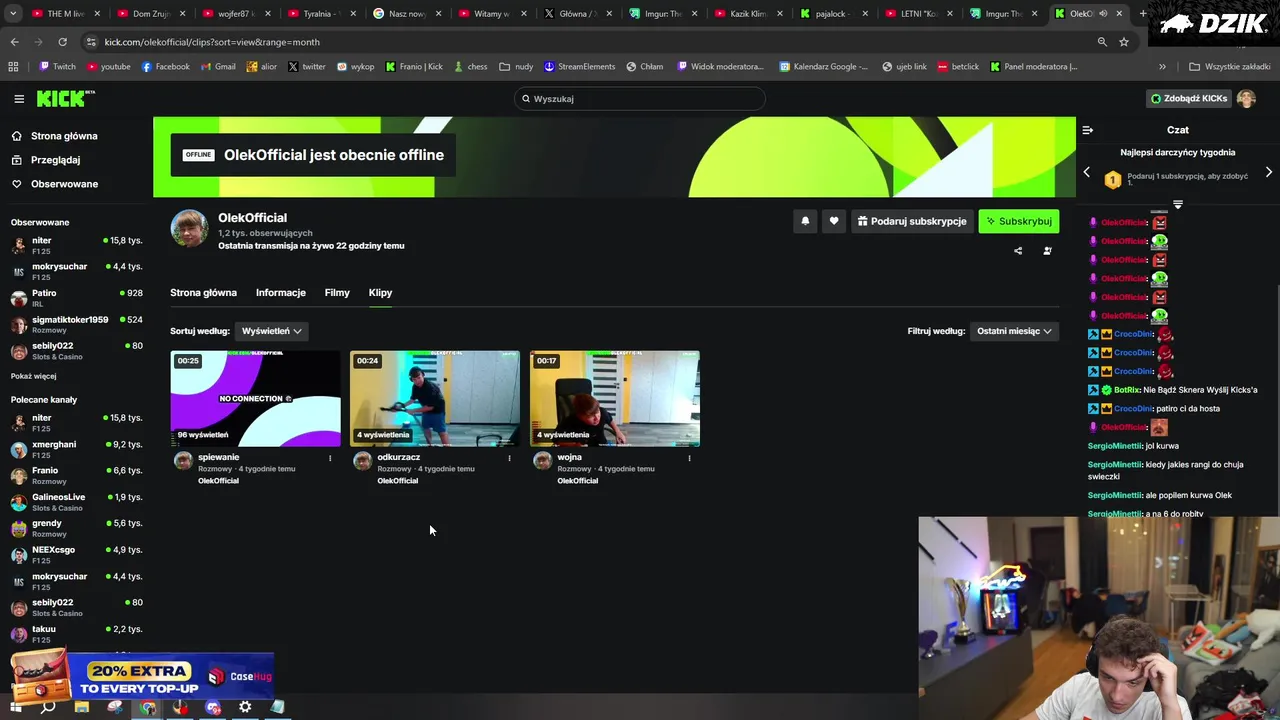The width and height of the screenshot is (1280, 720).
Task: Open Windows taskbar search
Action: coord(48,707)
